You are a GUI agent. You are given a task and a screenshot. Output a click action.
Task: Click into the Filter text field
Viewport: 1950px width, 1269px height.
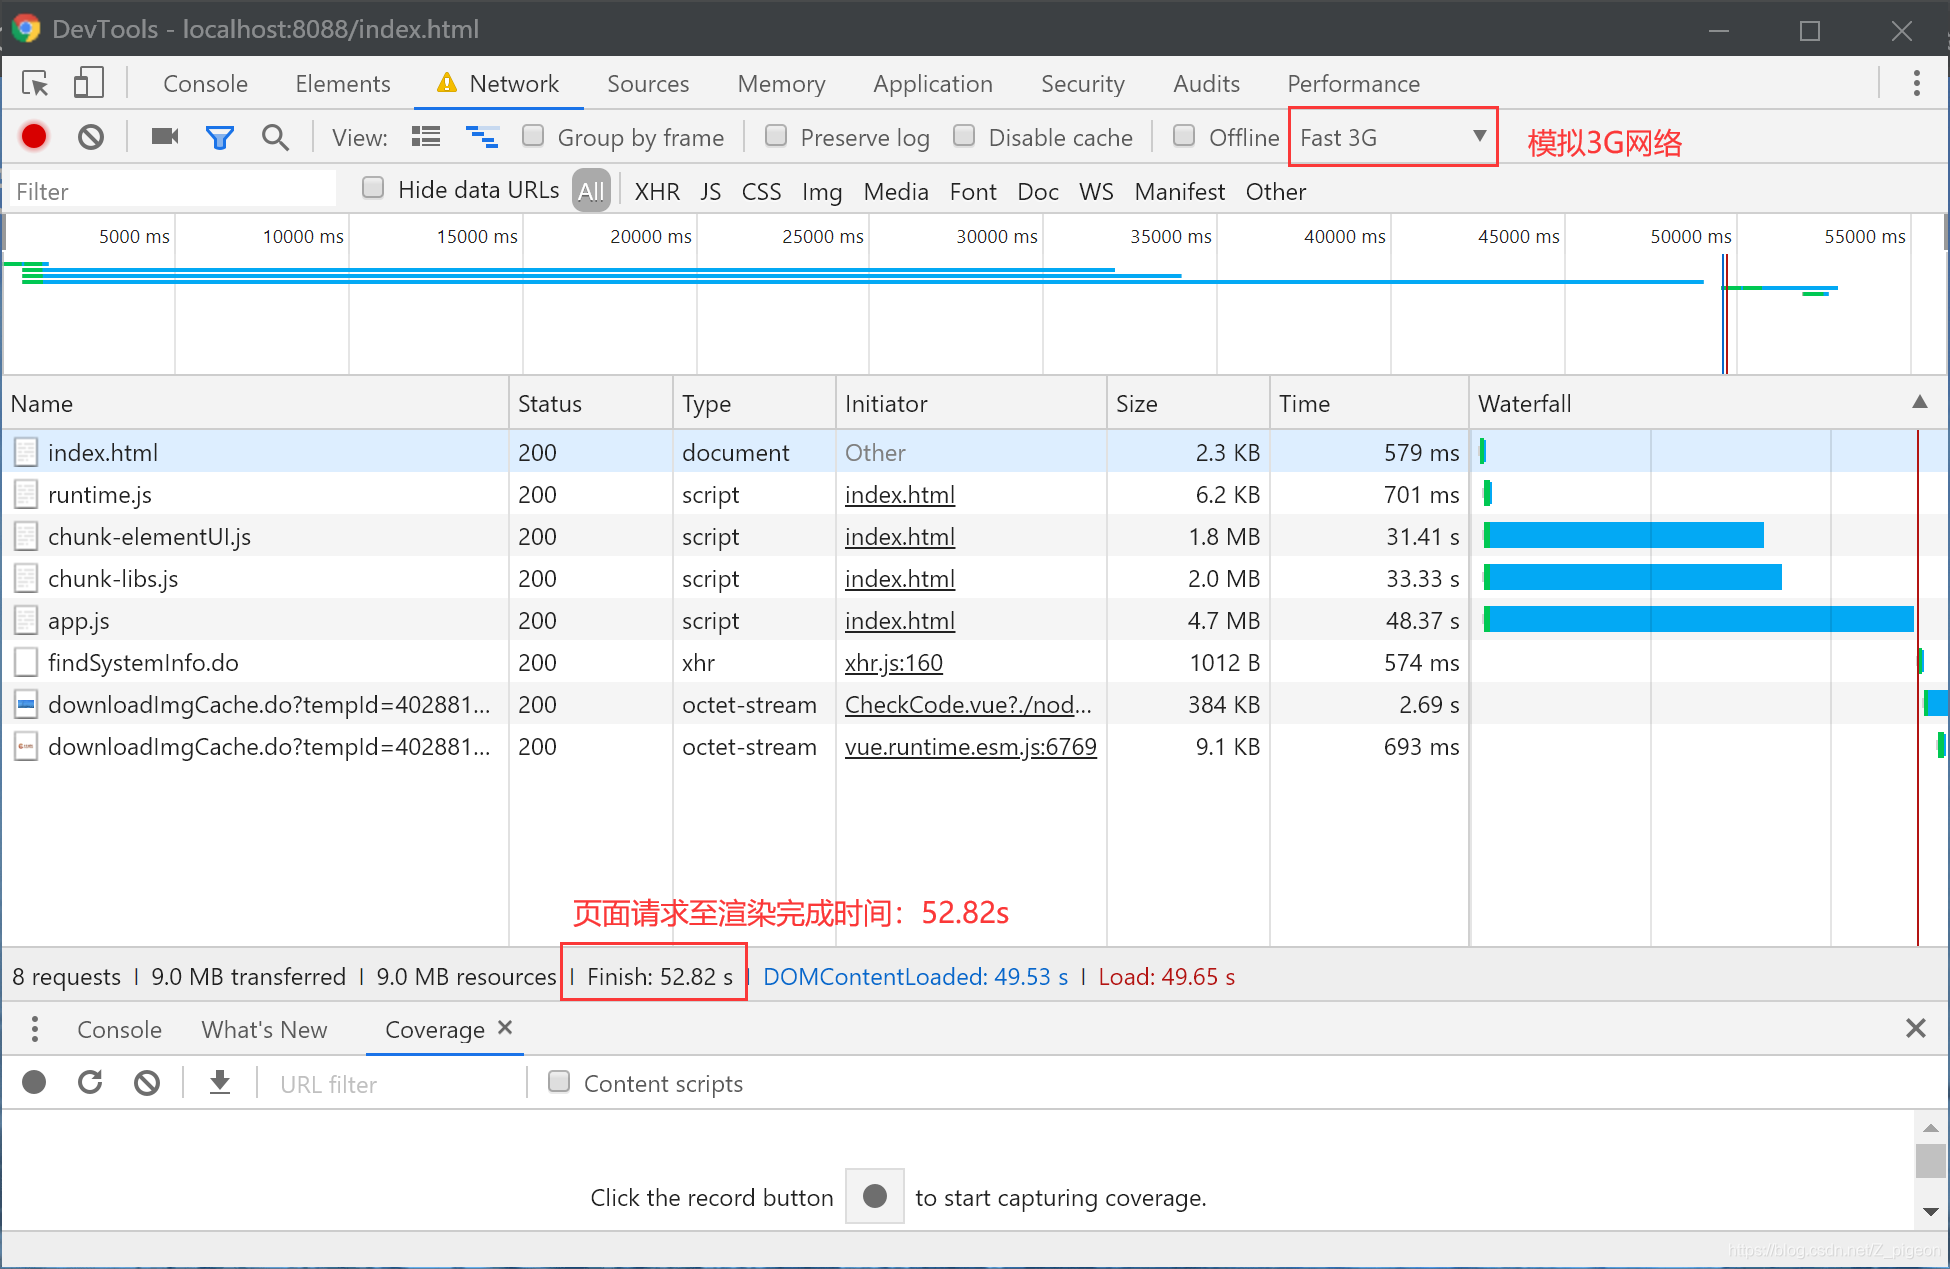(170, 192)
